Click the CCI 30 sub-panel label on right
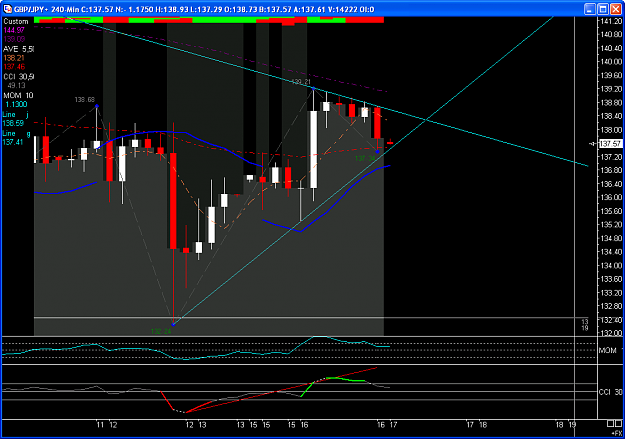The height and width of the screenshot is (439, 625). [x=611, y=392]
